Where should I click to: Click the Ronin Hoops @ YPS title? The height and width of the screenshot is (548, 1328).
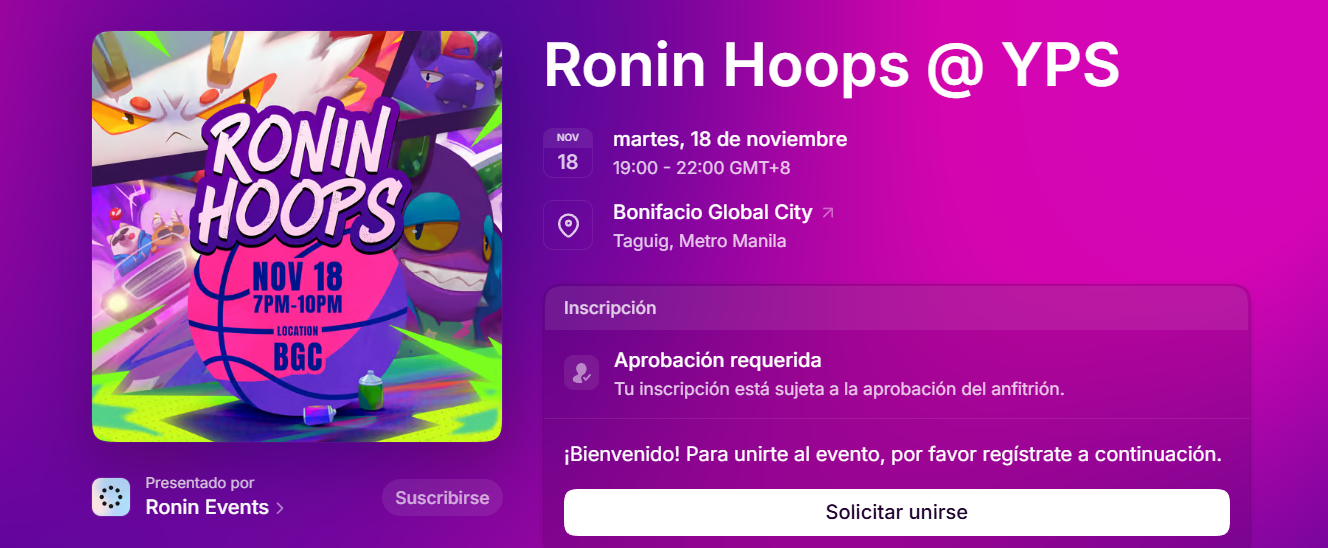[x=831, y=66]
